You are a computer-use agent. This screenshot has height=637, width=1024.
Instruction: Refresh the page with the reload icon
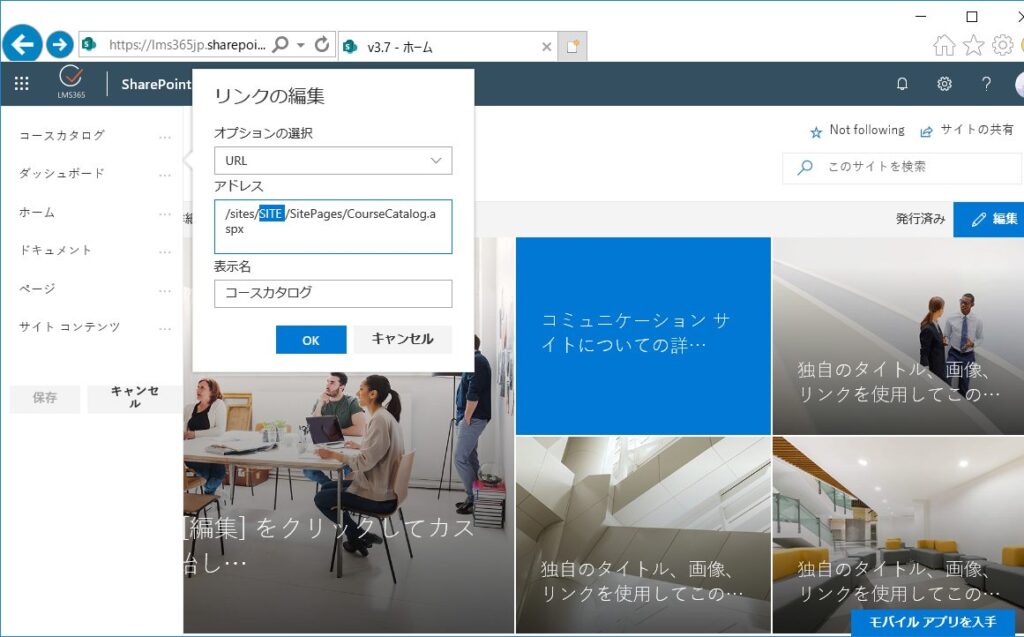[322, 44]
